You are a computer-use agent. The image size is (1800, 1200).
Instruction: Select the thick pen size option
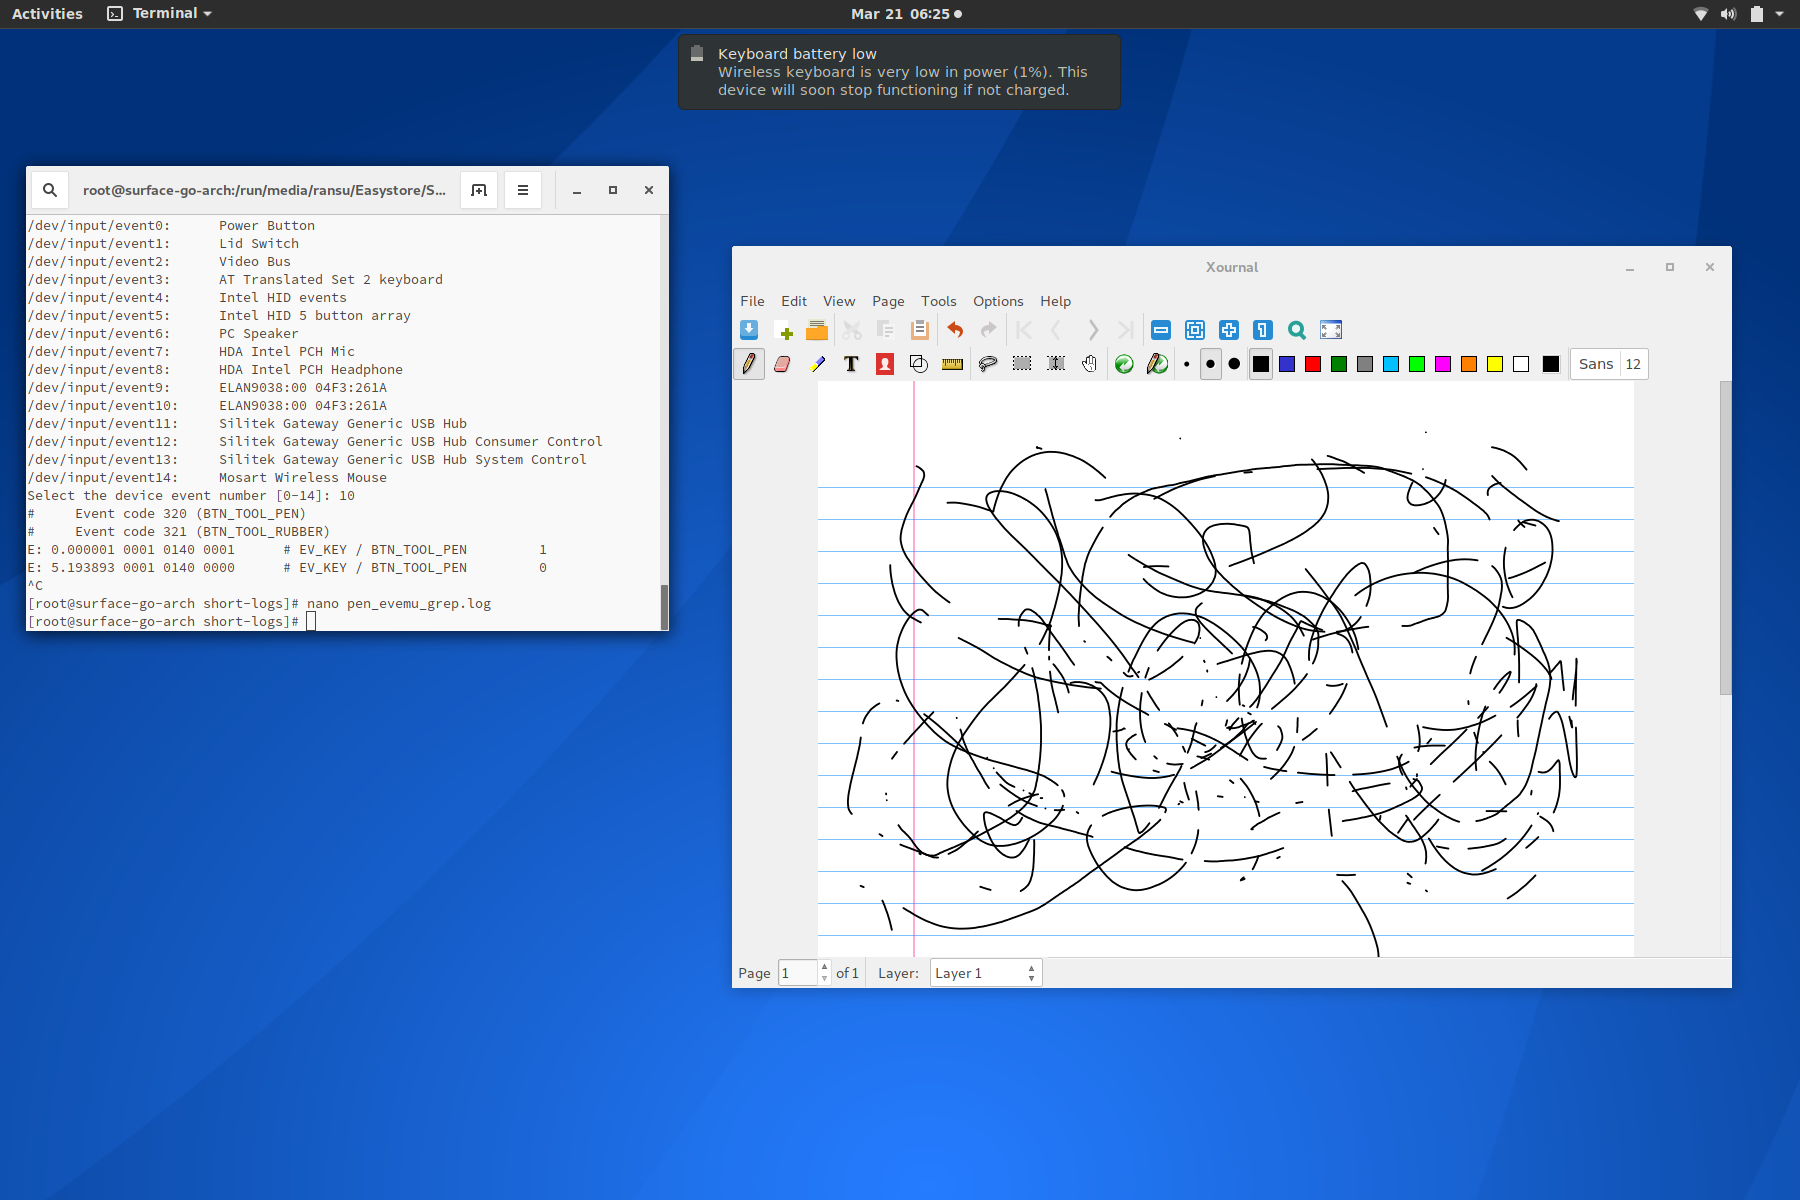(1234, 364)
